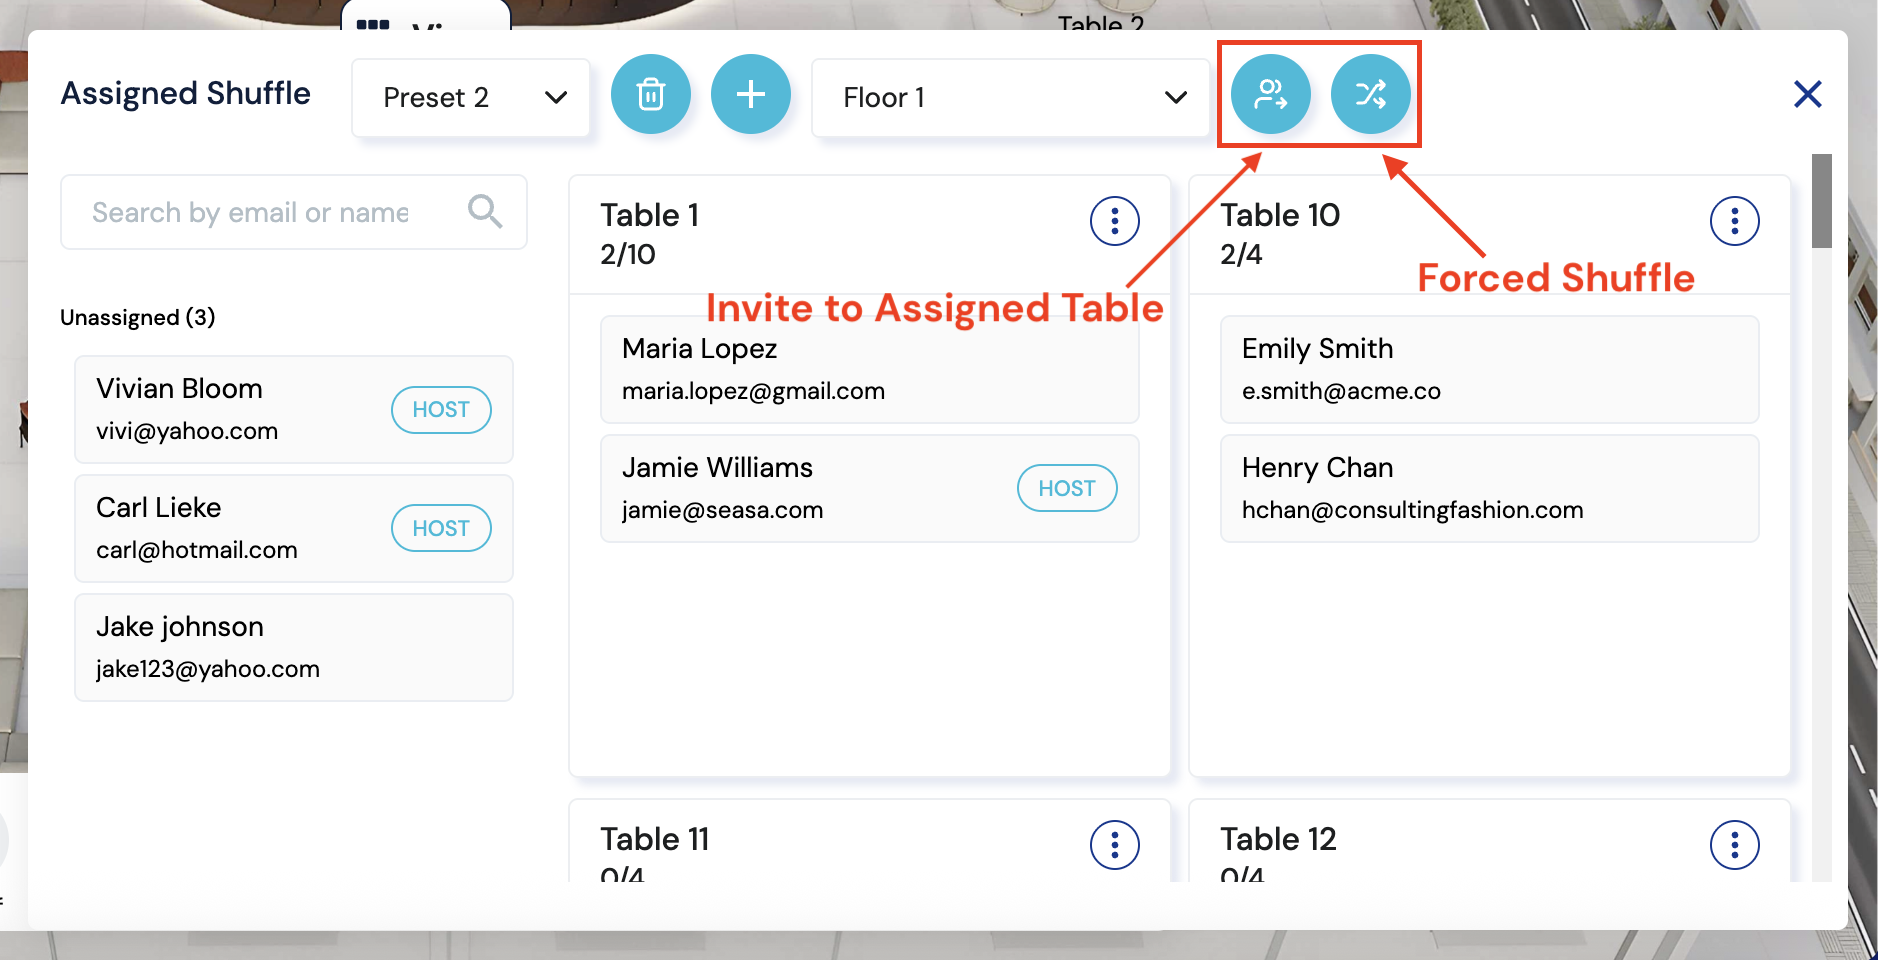Click the Forced Shuffle icon
Screen dimensions: 1878x960
(x=1370, y=95)
